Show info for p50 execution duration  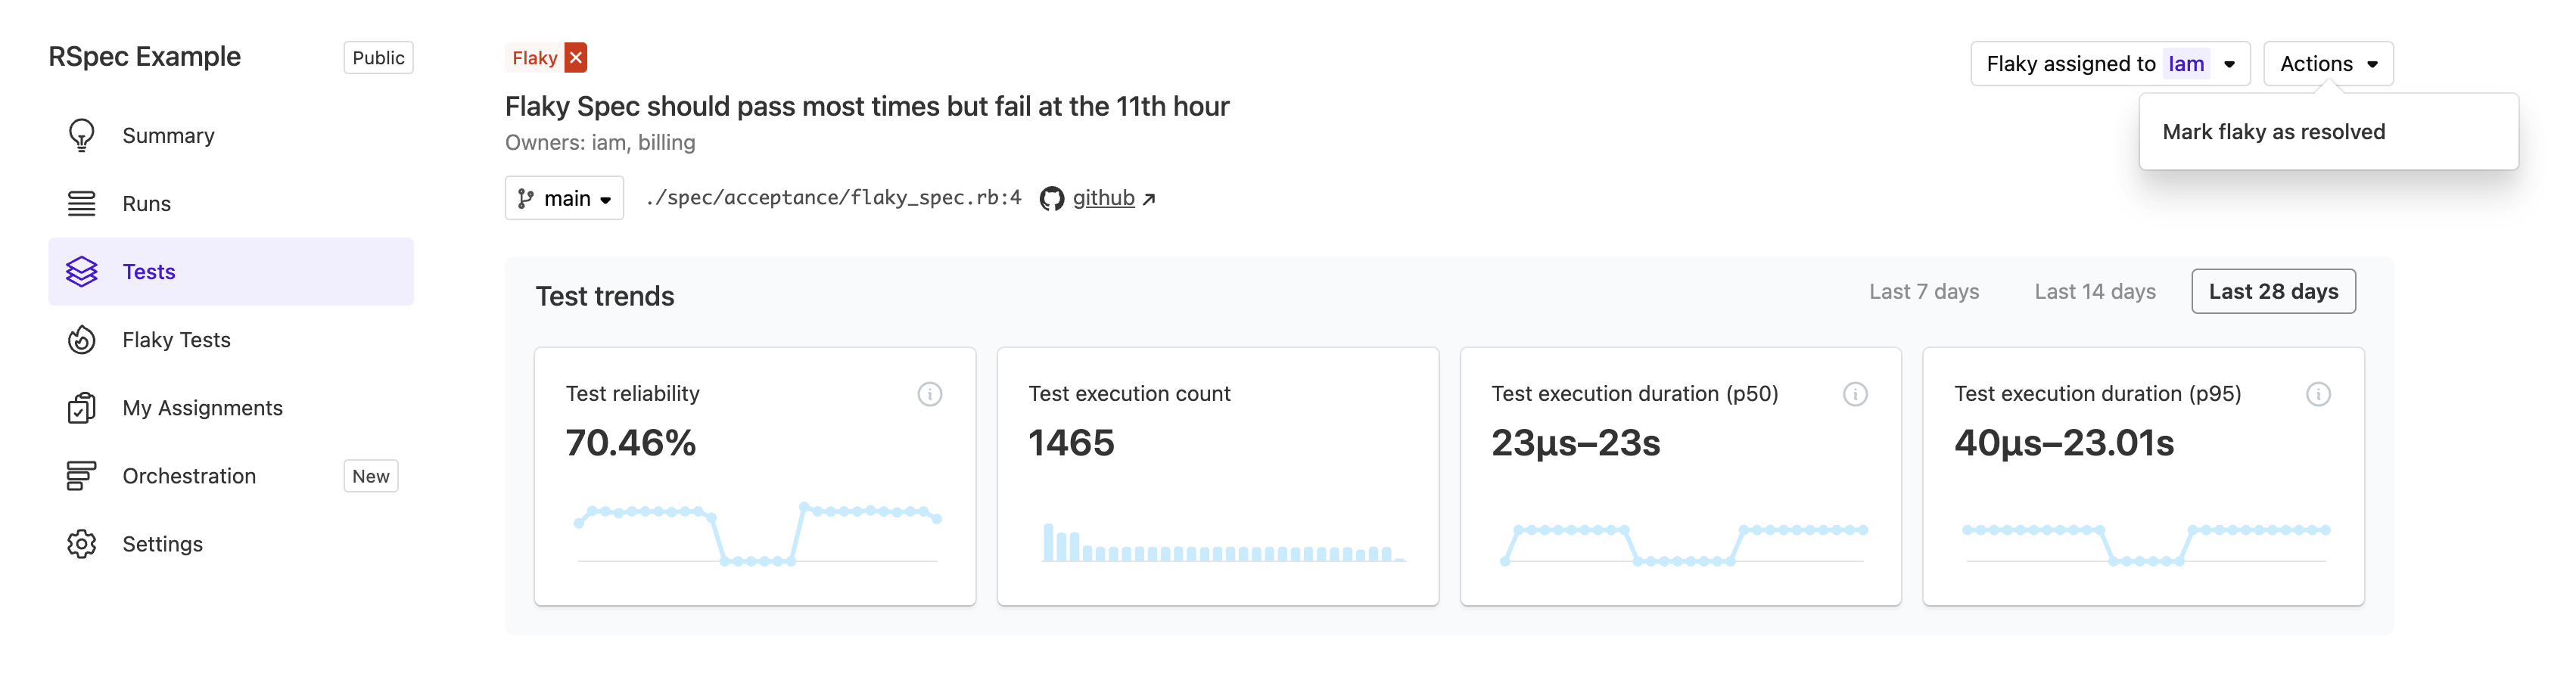pyautogui.click(x=1854, y=394)
